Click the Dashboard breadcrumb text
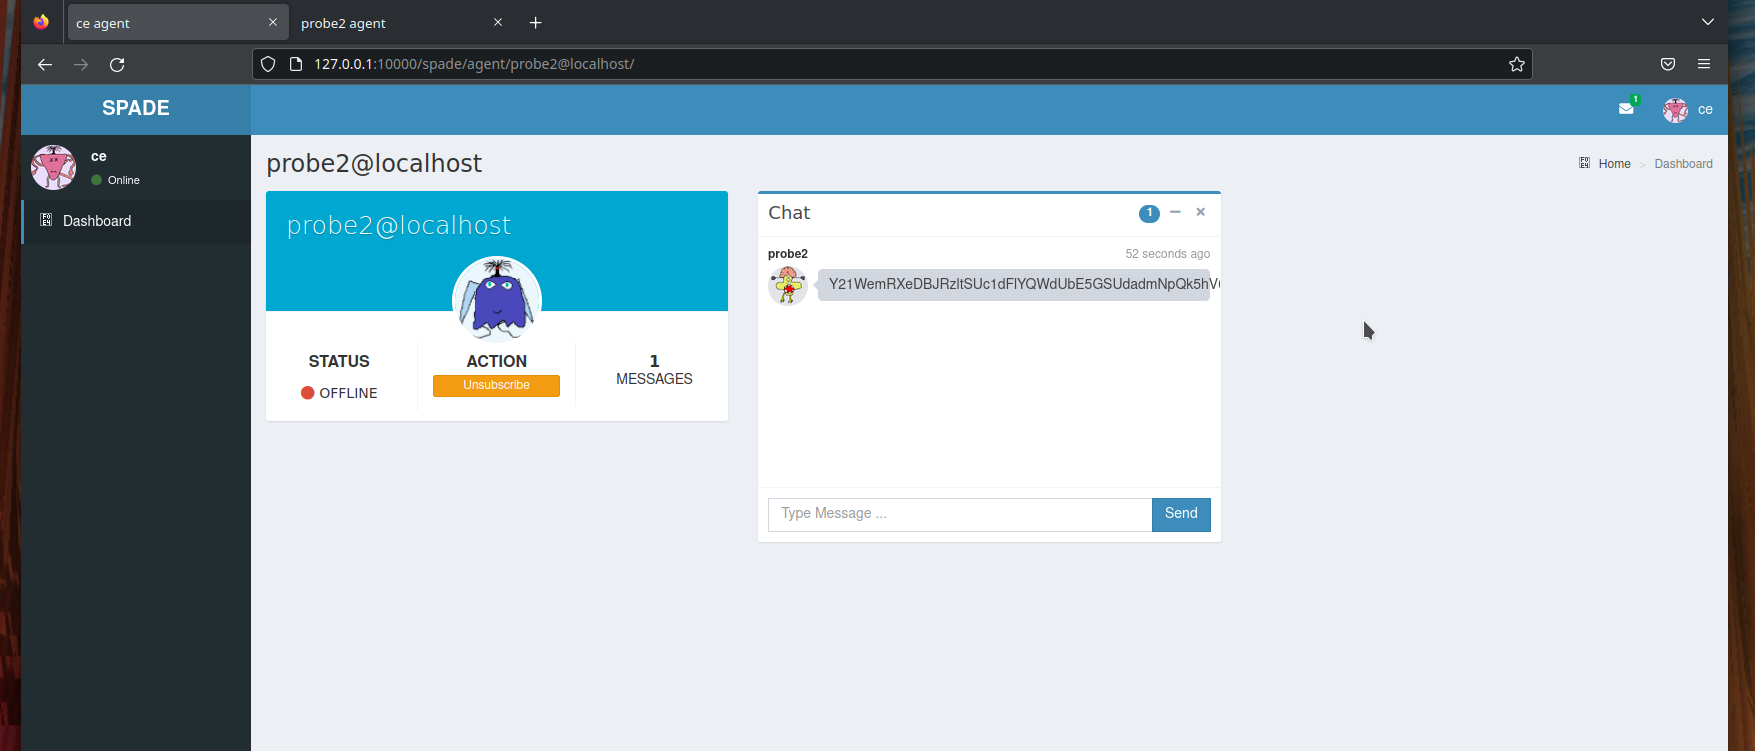 (x=1683, y=164)
